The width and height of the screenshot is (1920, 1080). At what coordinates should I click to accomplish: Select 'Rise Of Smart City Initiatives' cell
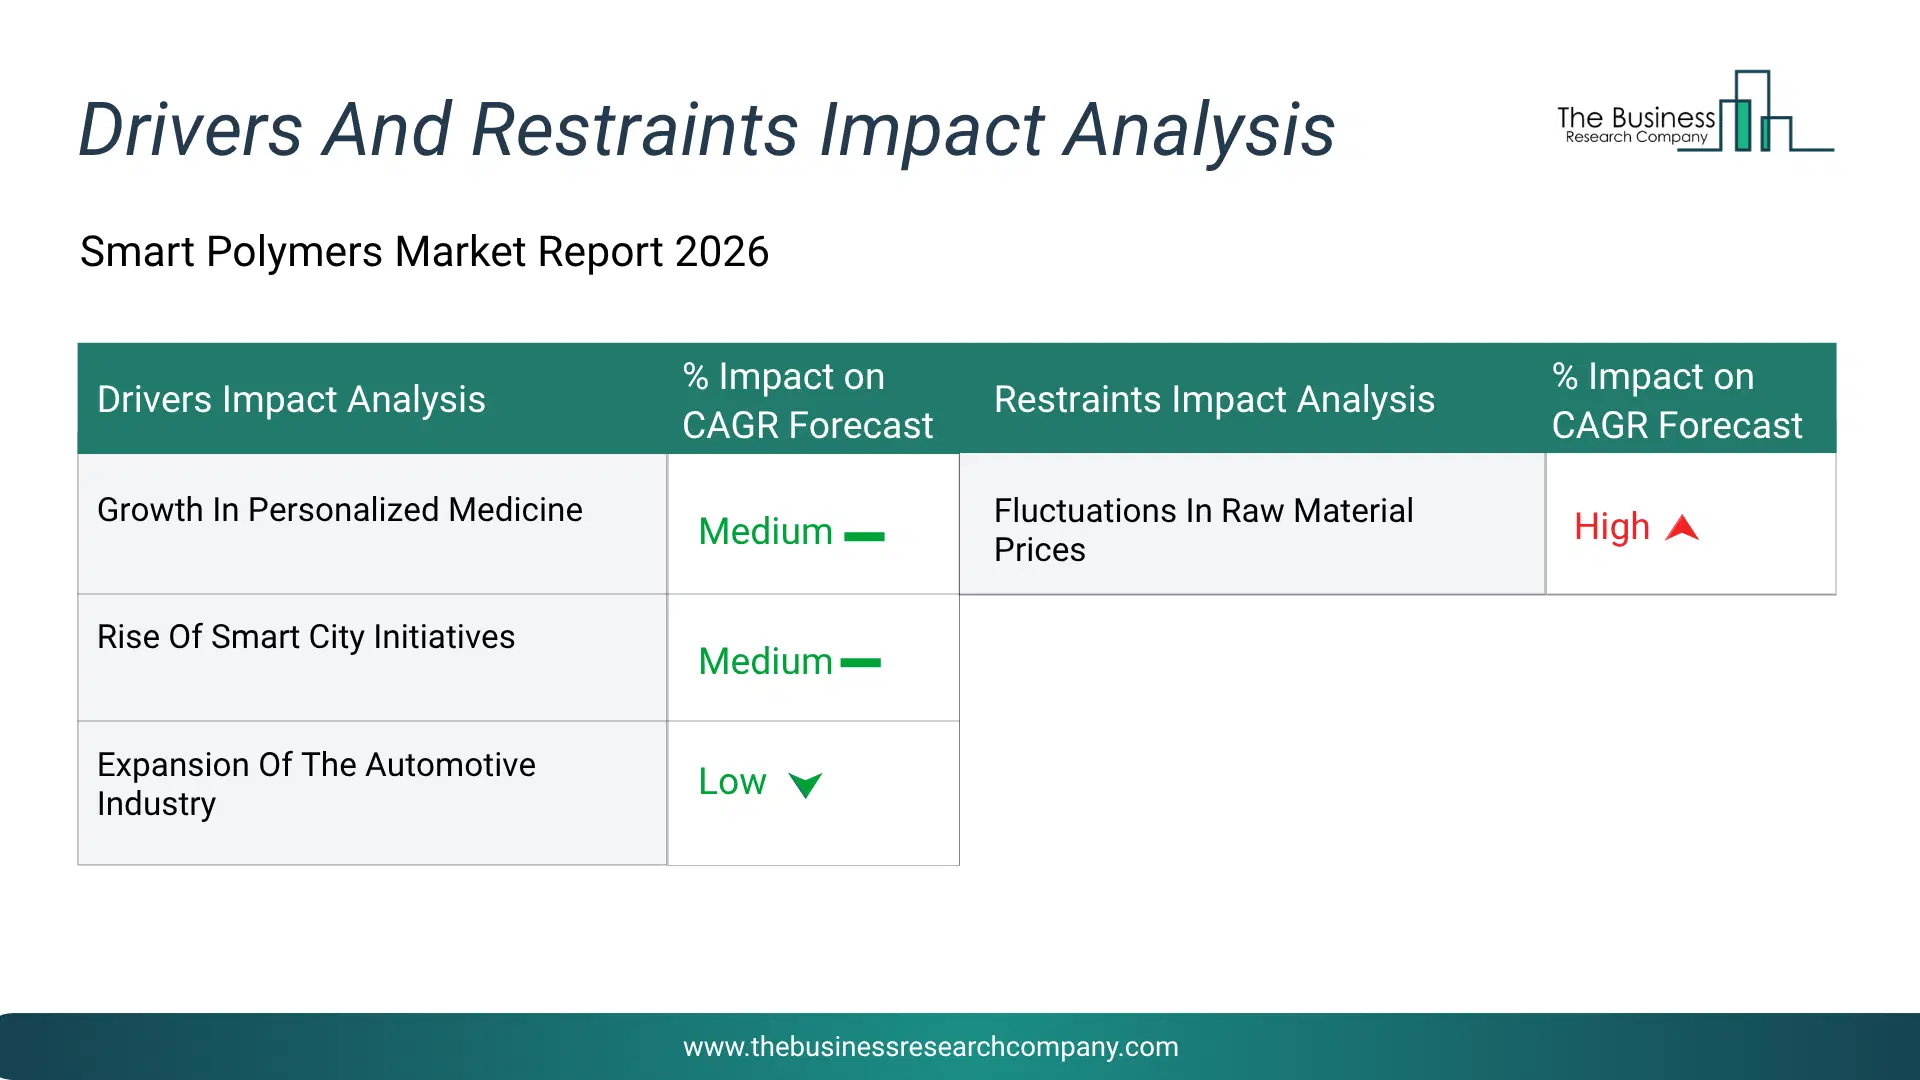click(372, 658)
